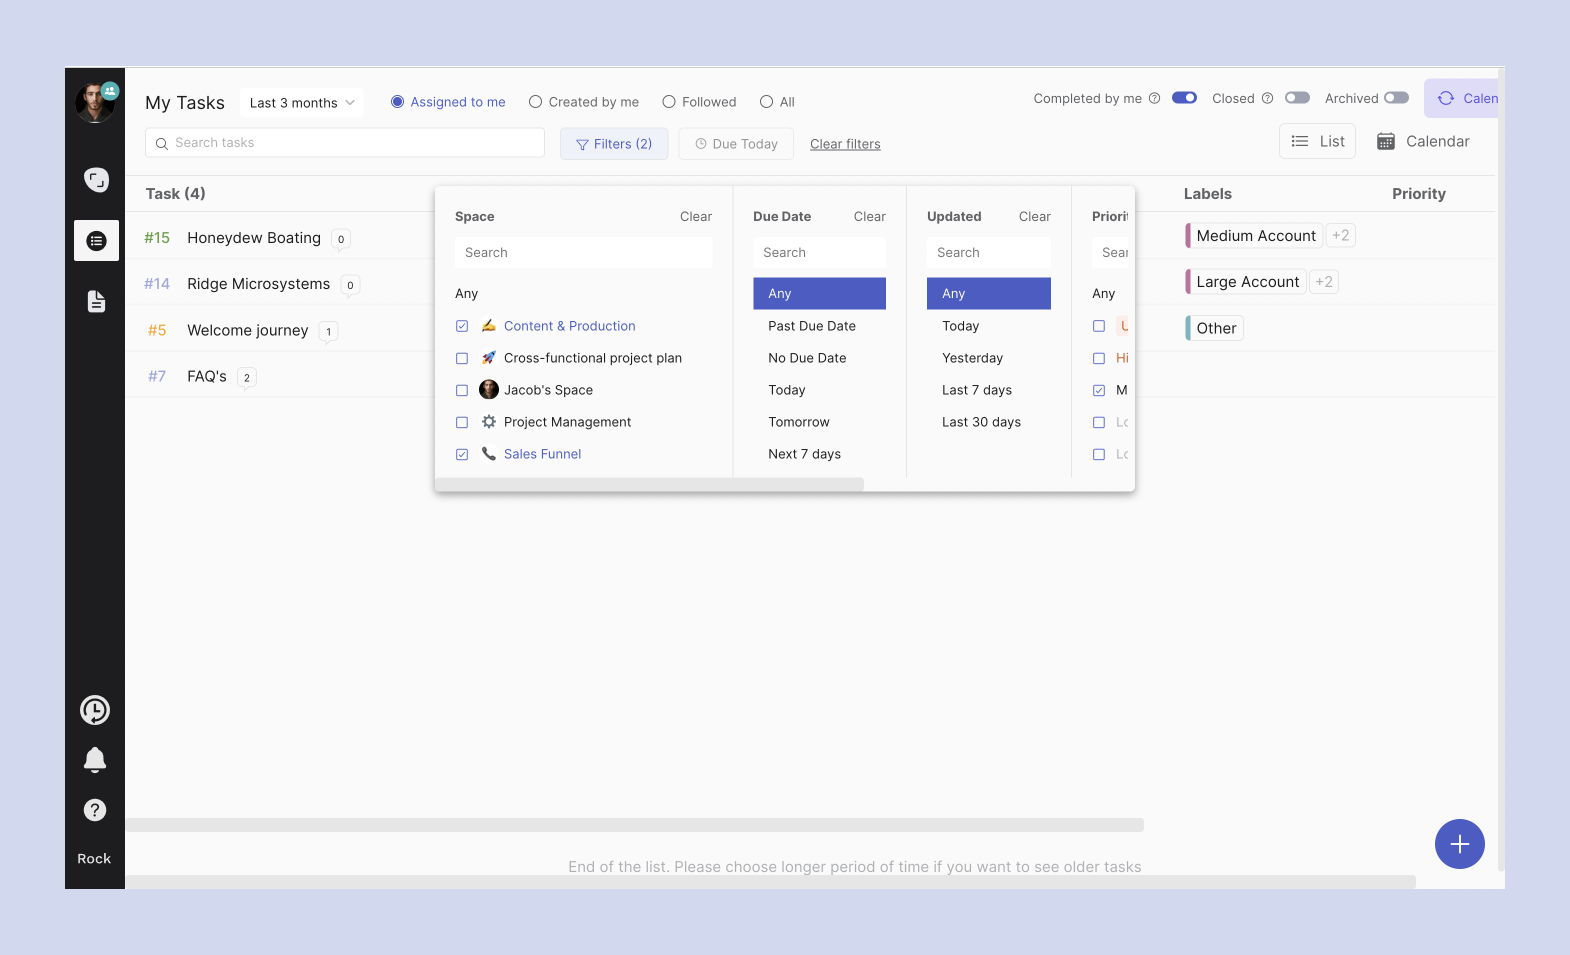The width and height of the screenshot is (1570, 955).
Task: Expand the Last 3 months dropdown
Action: click(x=302, y=103)
